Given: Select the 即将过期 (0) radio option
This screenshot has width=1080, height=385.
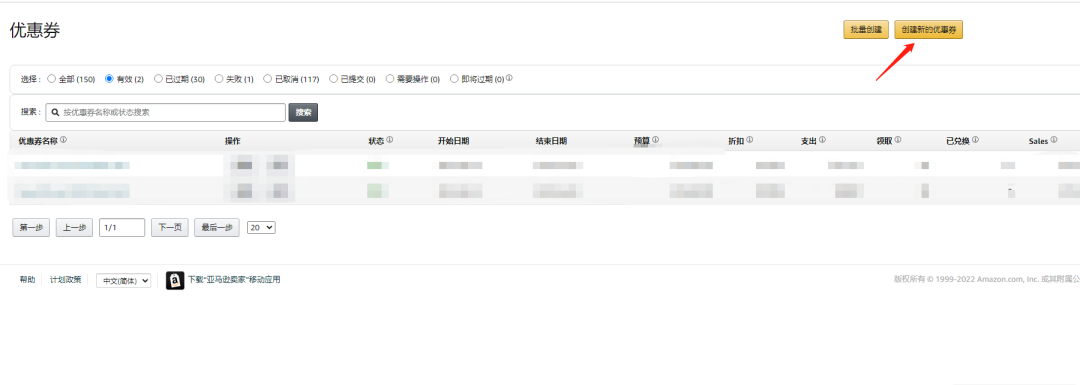Looking at the screenshot, I should 454,79.
